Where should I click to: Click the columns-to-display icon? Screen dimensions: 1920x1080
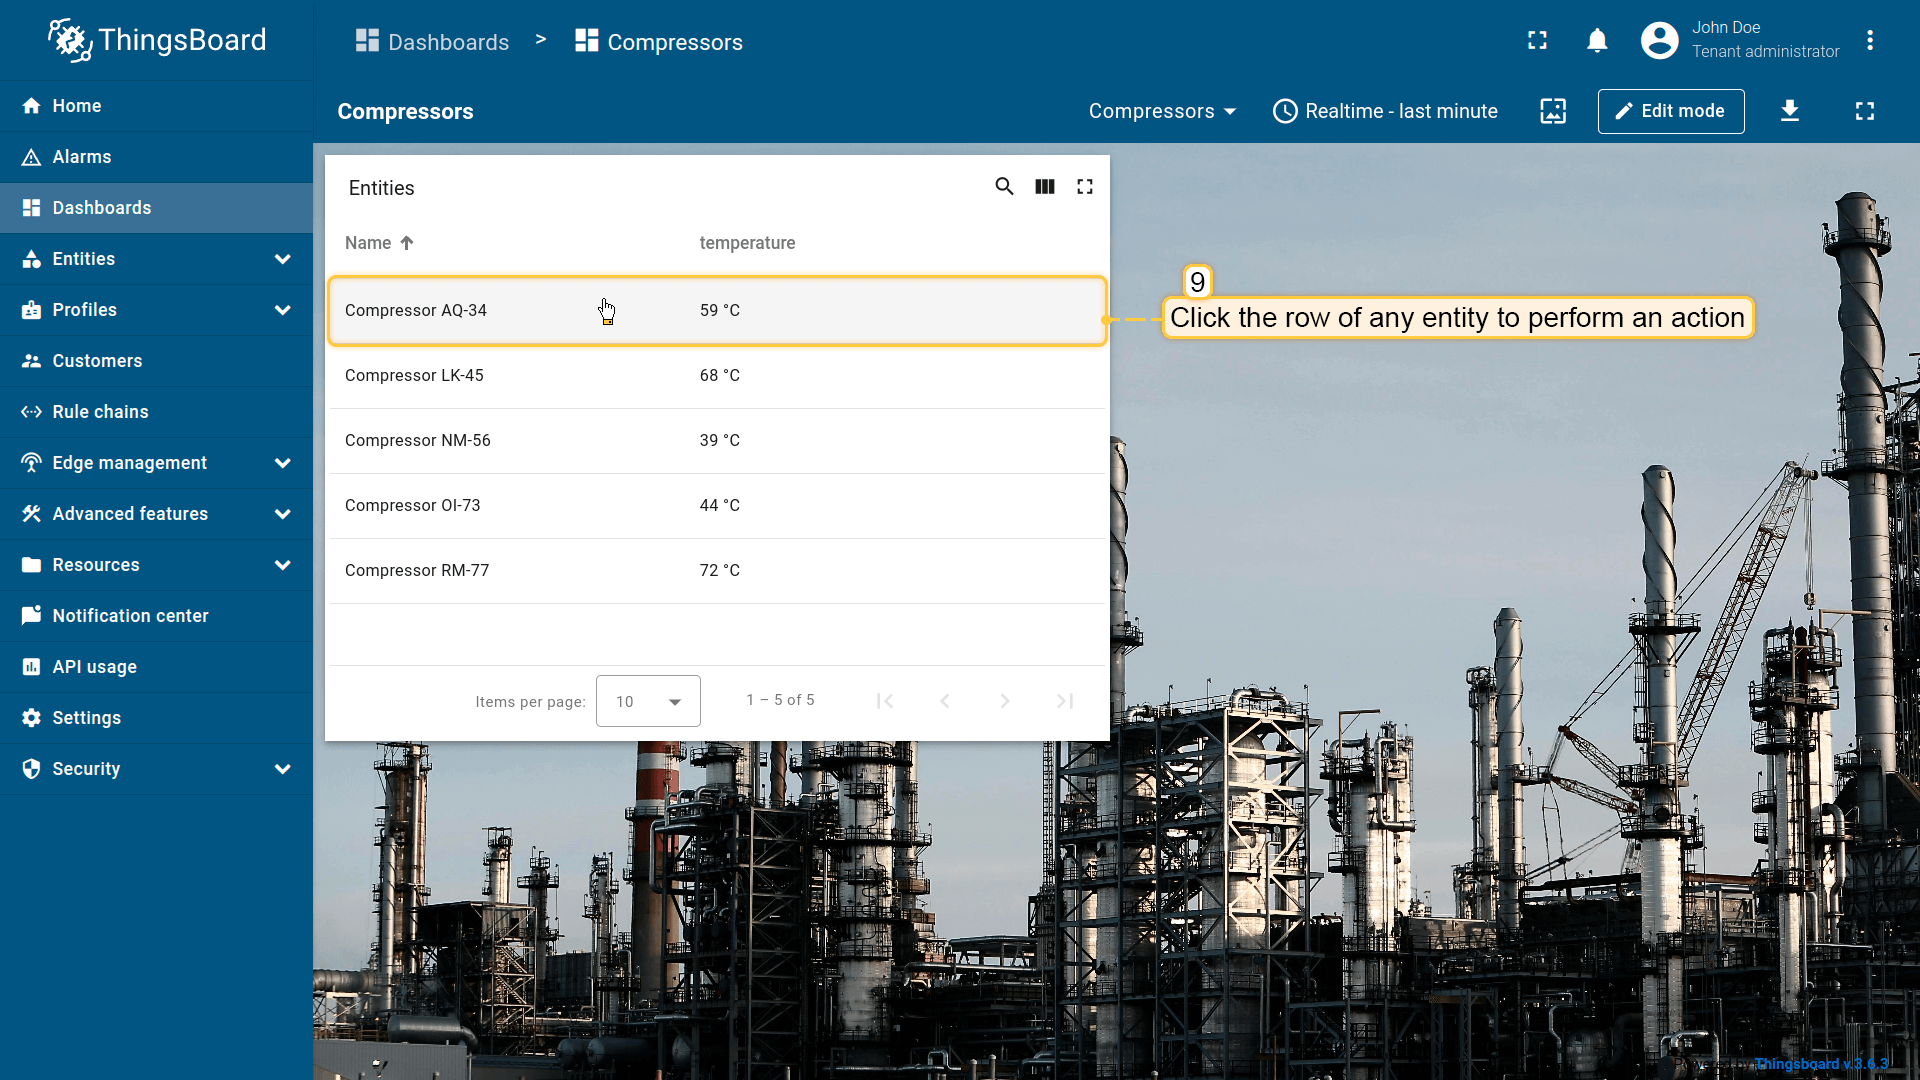pyautogui.click(x=1045, y=187)
